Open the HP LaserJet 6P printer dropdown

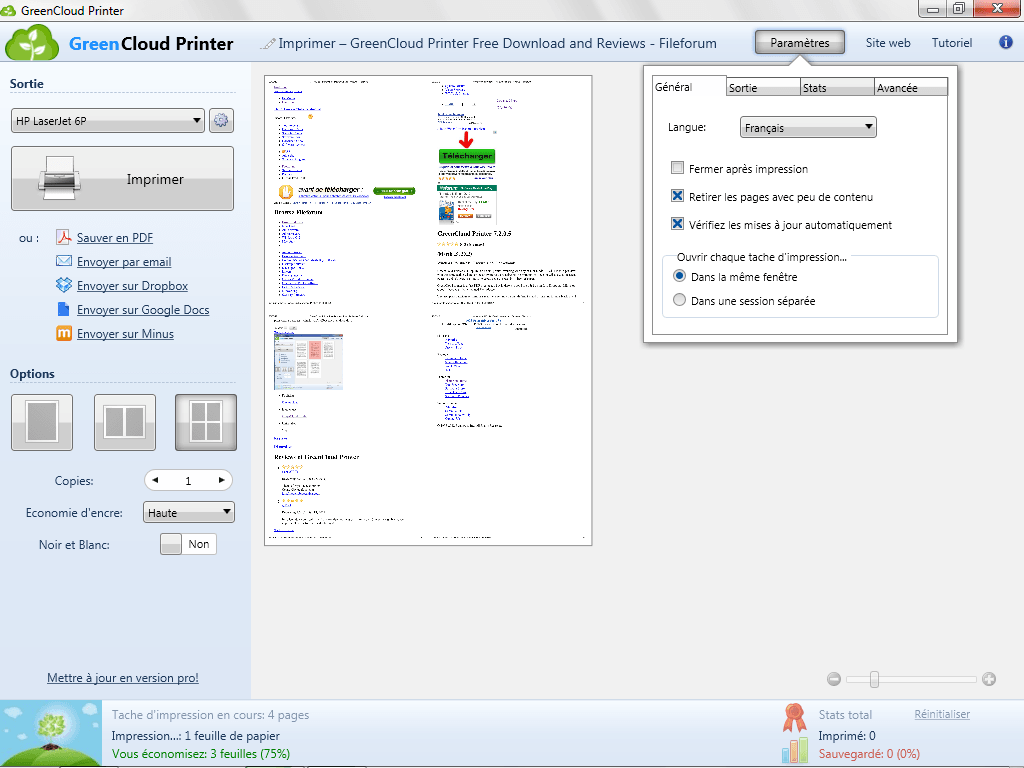[x=108, y=121]
